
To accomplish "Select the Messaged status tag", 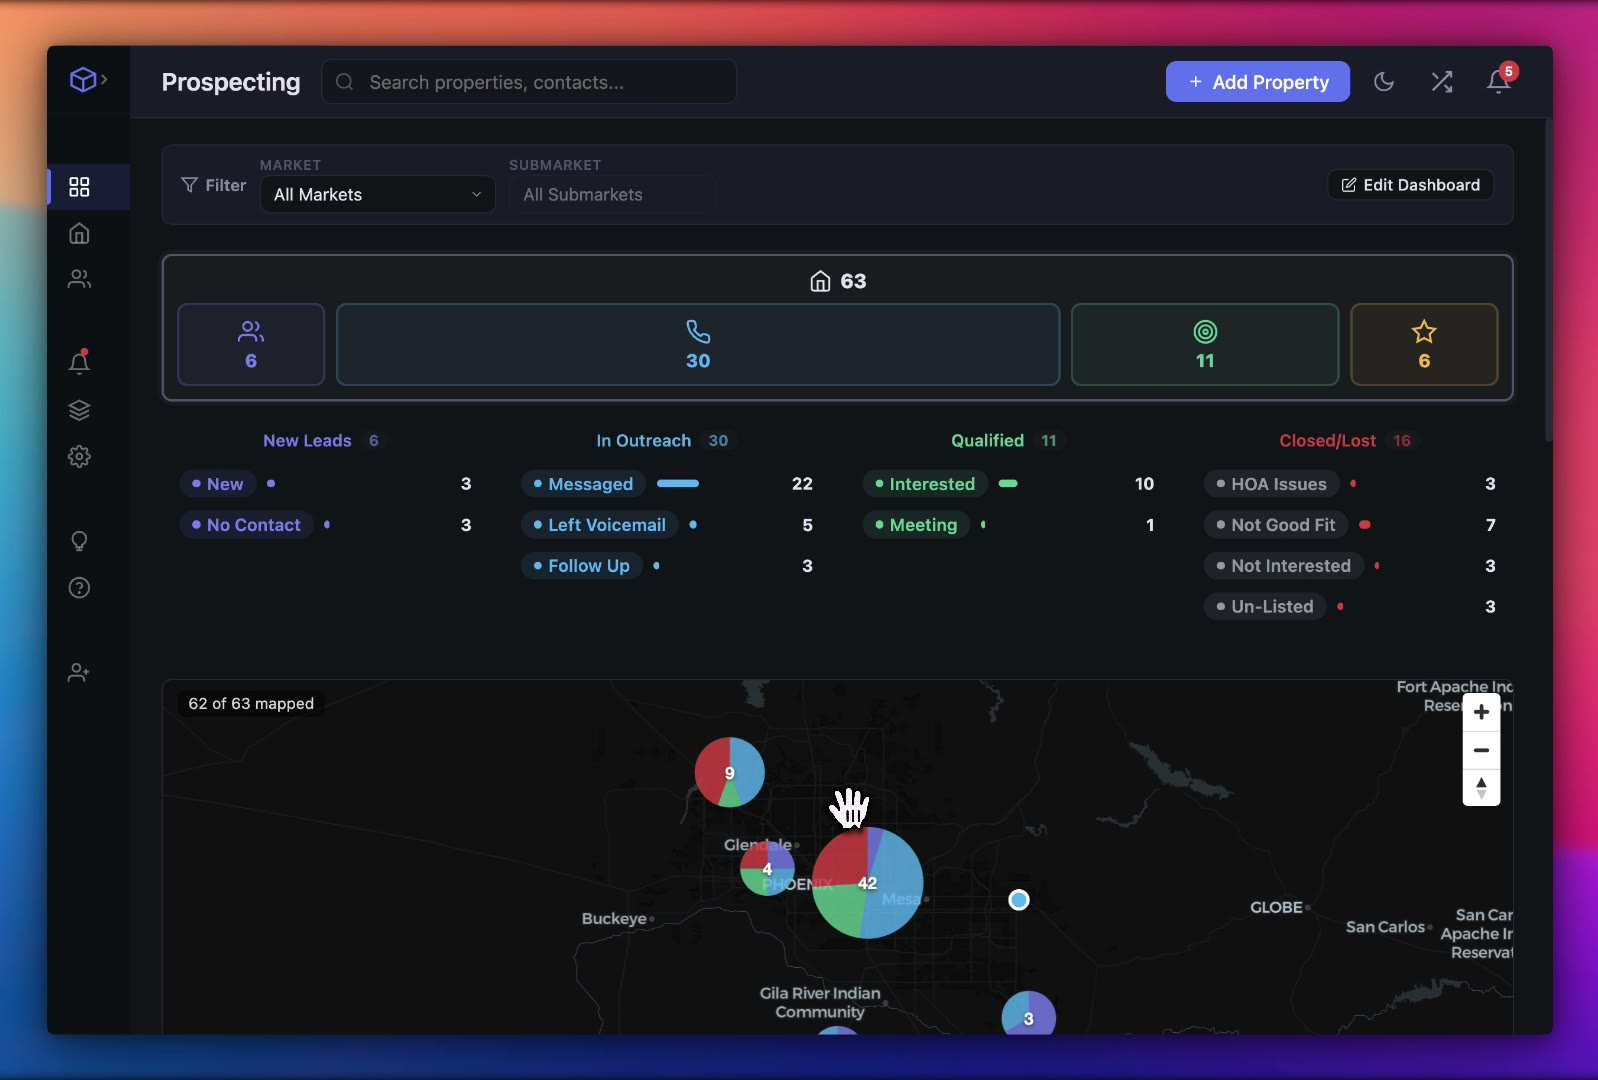I will tap(583, 484).
